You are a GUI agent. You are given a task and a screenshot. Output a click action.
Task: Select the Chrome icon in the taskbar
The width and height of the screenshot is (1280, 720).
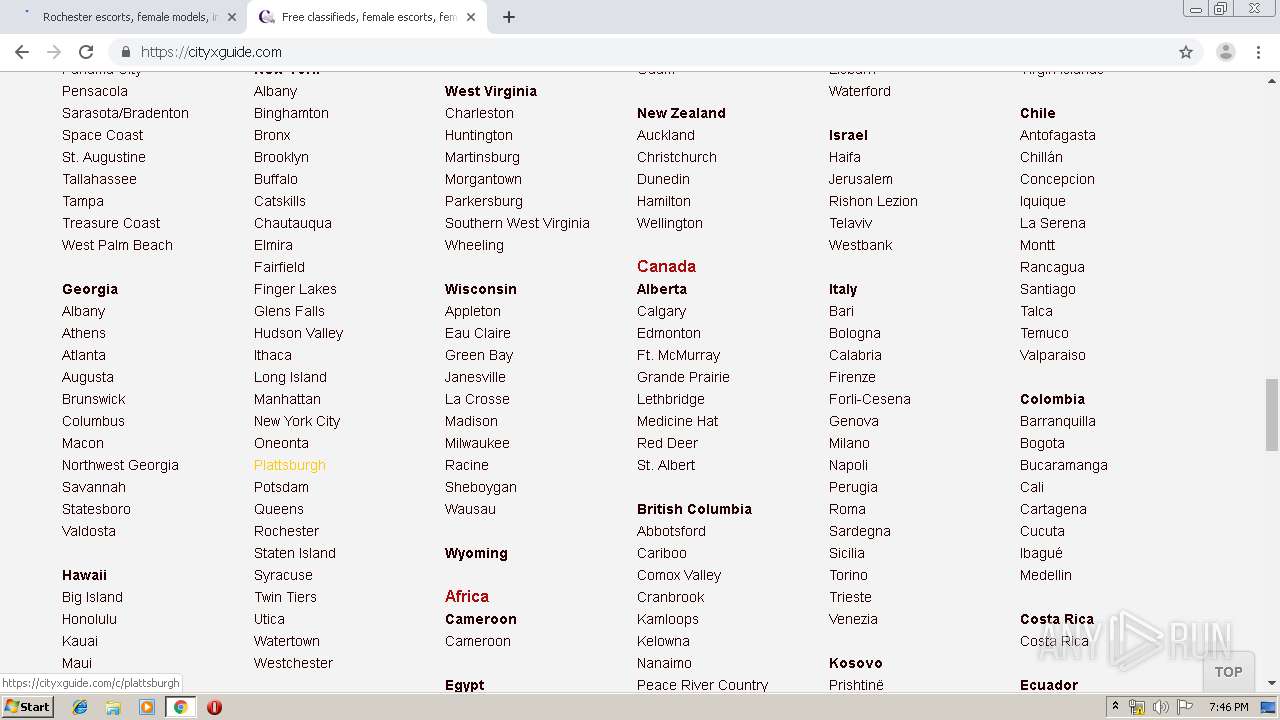(180, 707)
